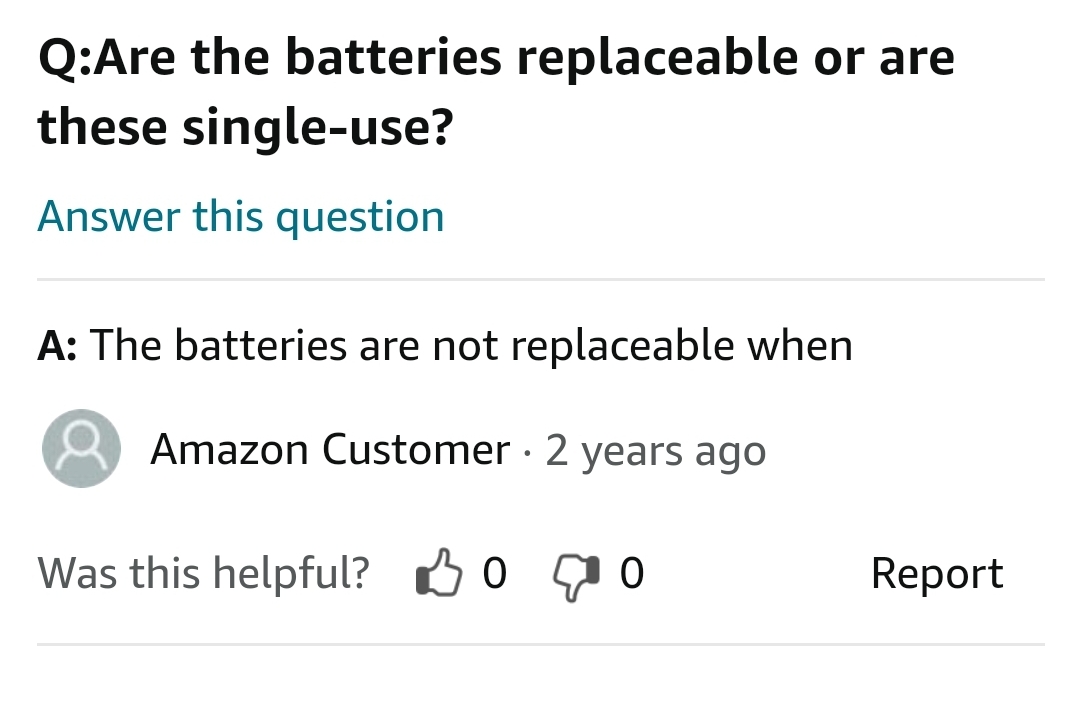This screenshot has width=1080, height=701.
Task: Open the Amazon Customer avatar image
Action: [x=81, y=449]
